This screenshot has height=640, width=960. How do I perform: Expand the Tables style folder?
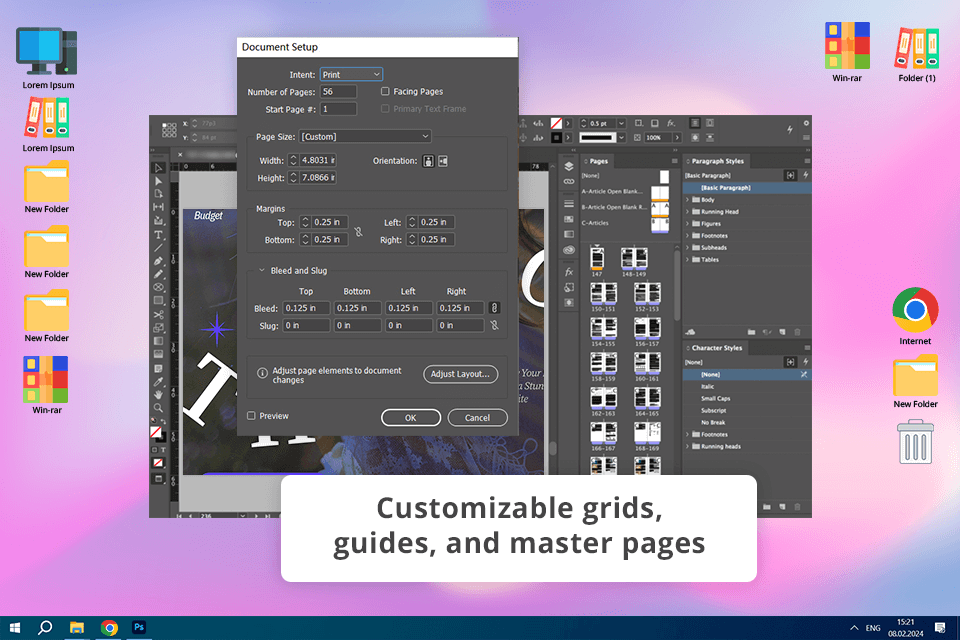point(688,260)
